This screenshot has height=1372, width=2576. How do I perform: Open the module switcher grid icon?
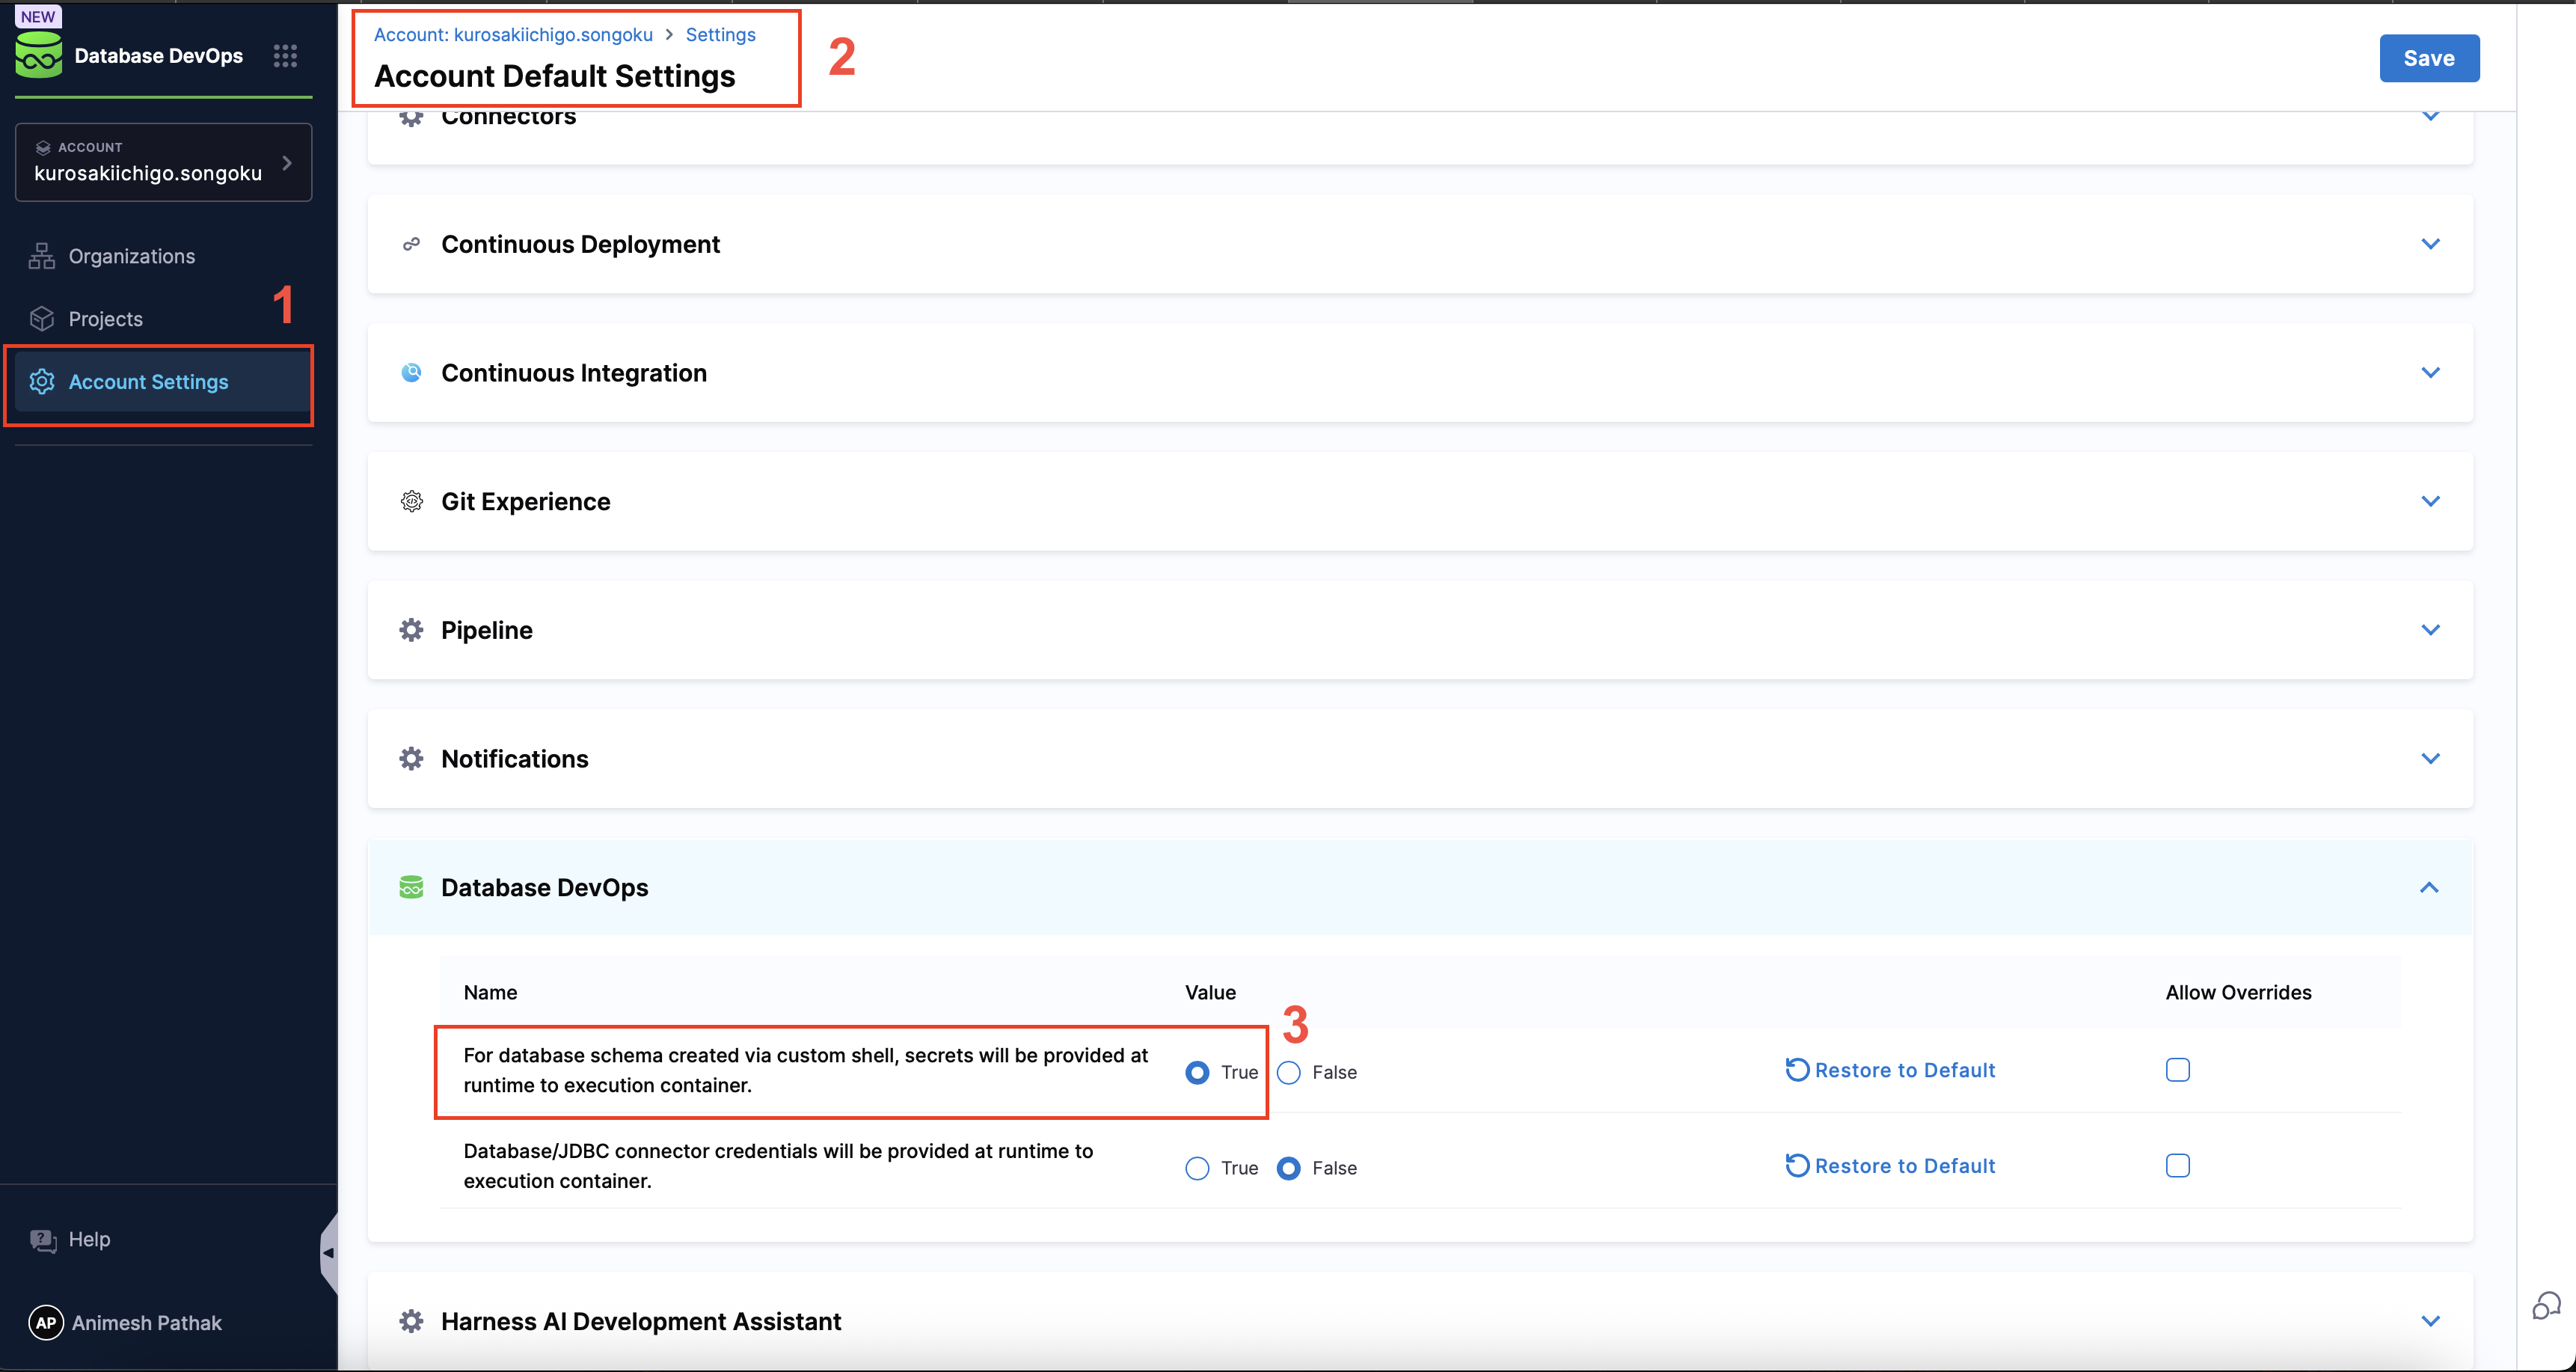tap(285, 55)
